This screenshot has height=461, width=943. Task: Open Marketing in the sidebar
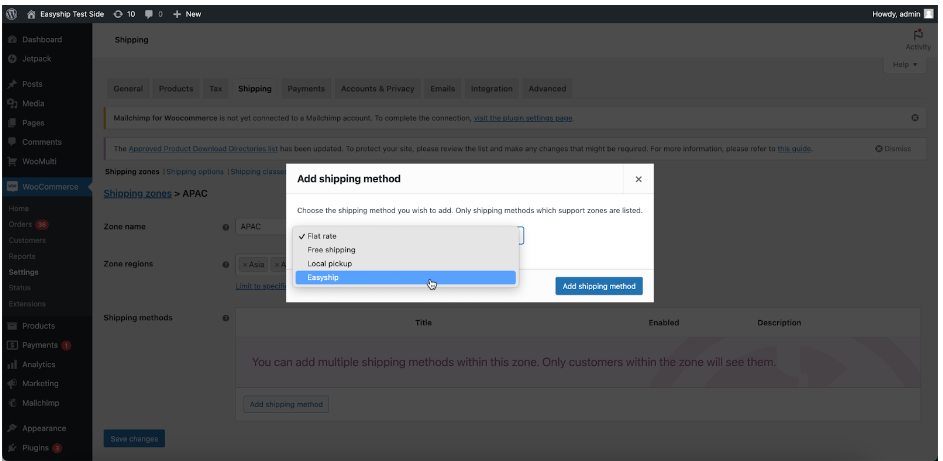[40, 383]
